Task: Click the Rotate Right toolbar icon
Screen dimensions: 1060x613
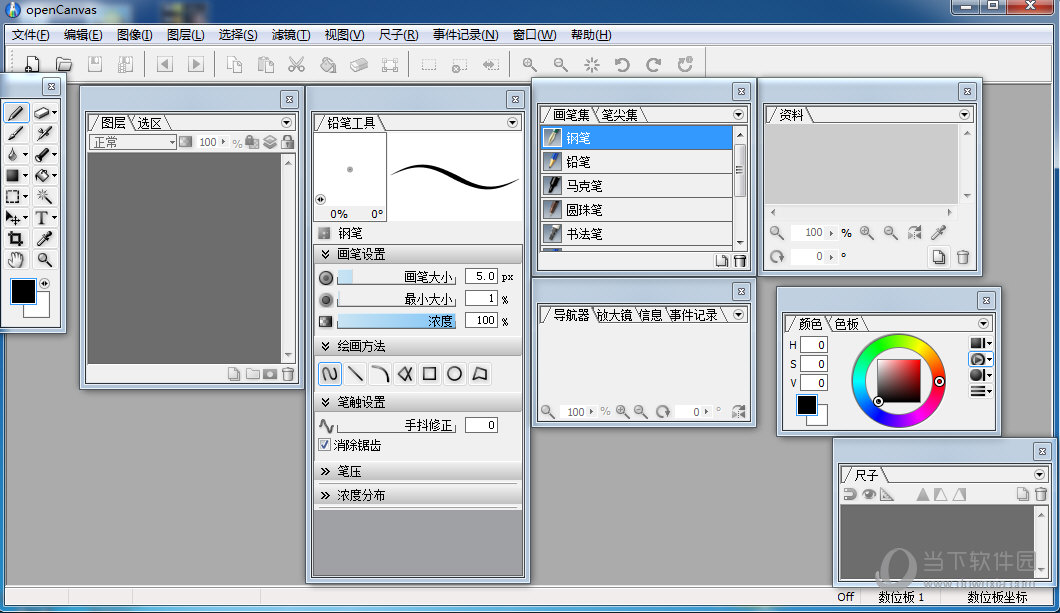Action: (x=653, y=64)
